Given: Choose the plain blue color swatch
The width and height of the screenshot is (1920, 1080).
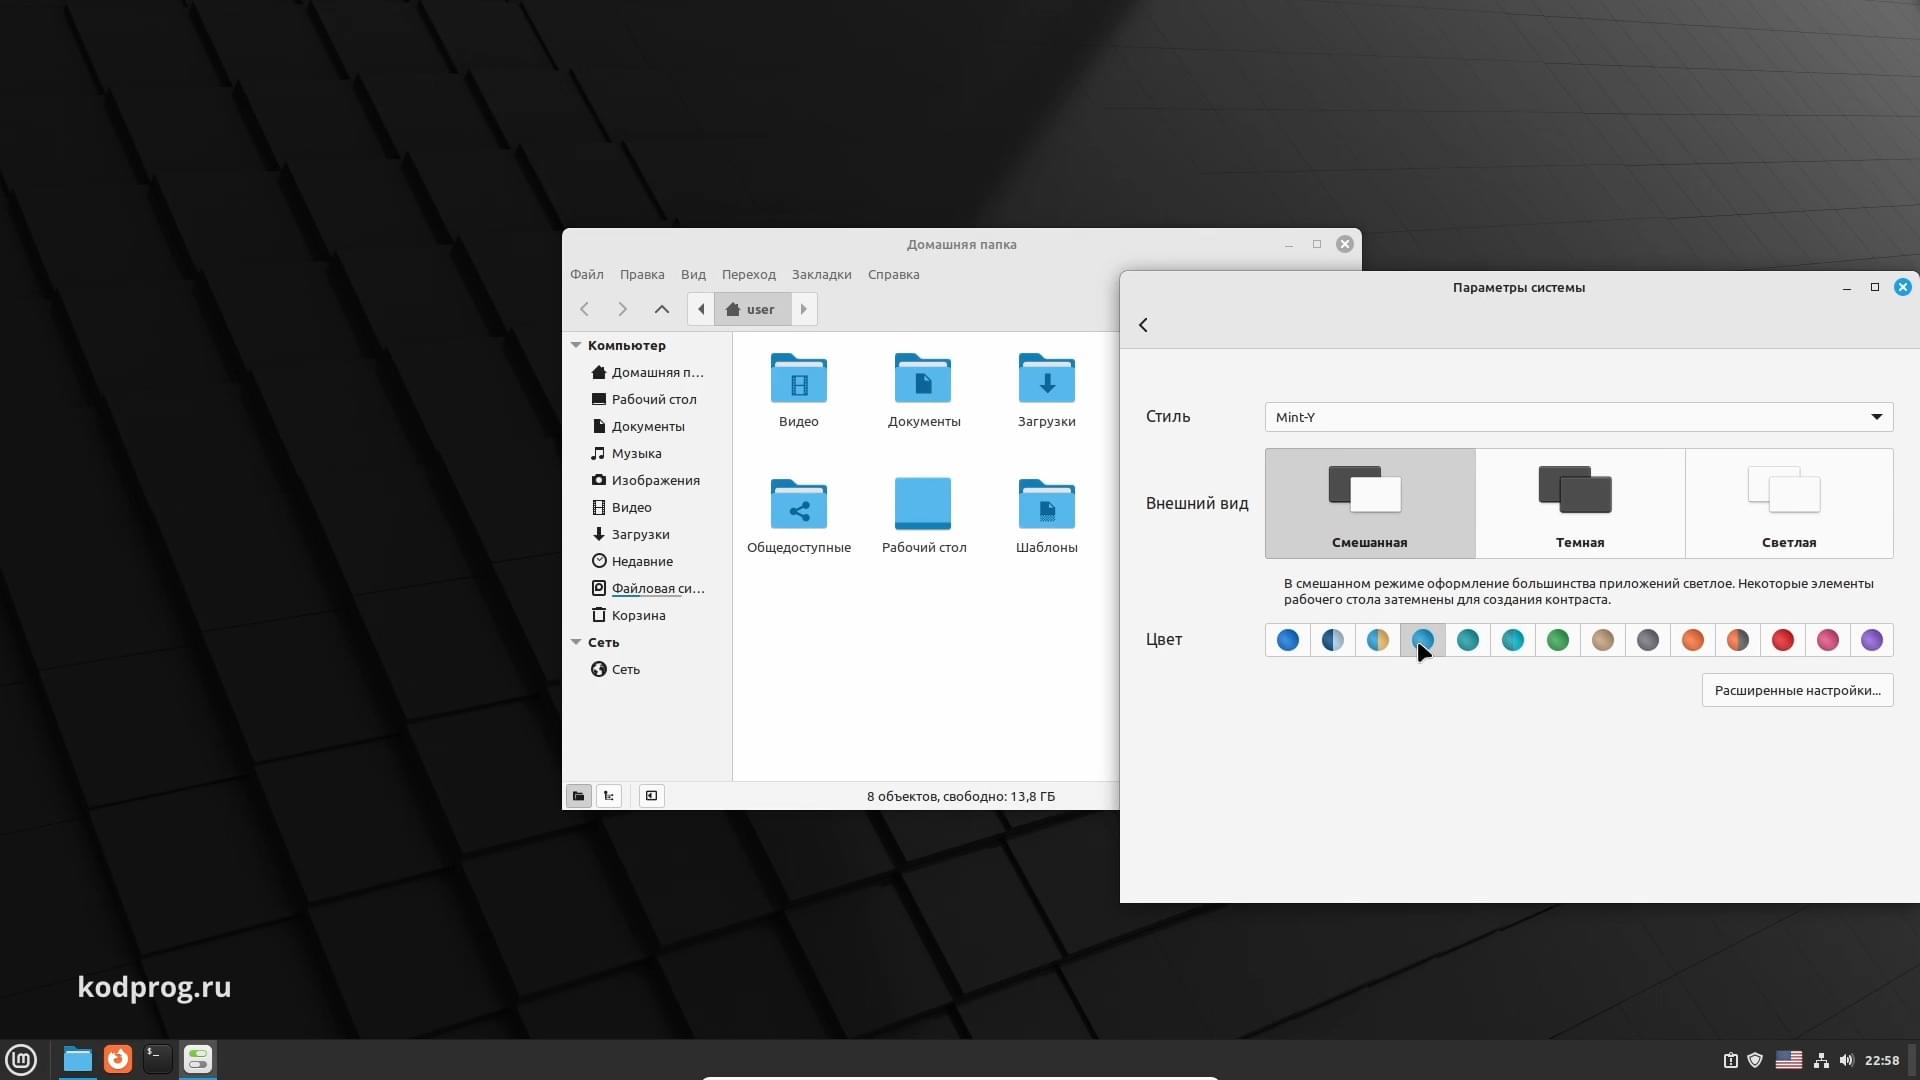Looking at the screenshot, I should [x=1288, y=640].
